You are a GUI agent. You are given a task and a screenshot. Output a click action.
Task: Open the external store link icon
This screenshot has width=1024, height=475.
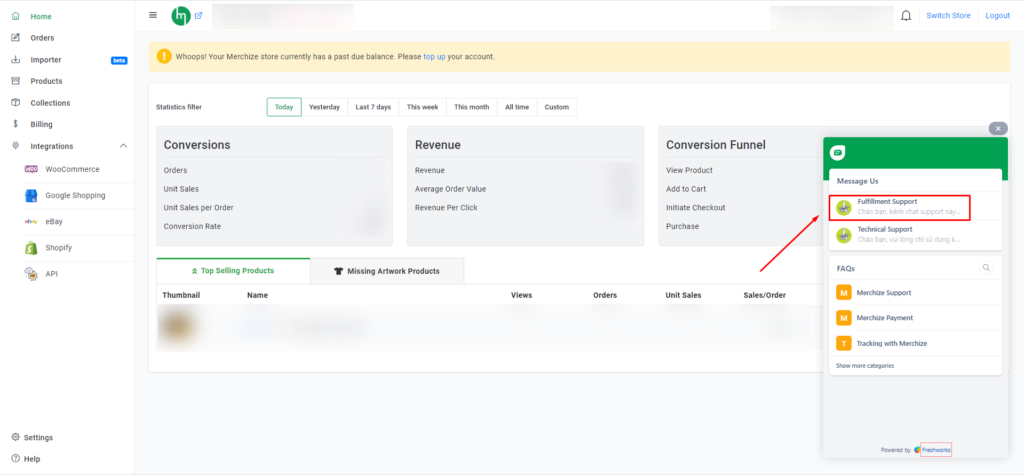[199, 16]
